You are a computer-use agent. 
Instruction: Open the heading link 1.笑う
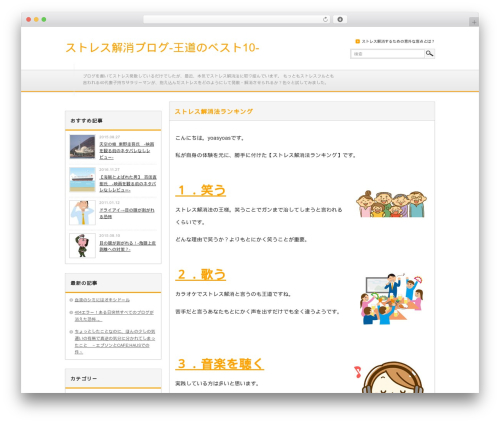coord(201,190)
